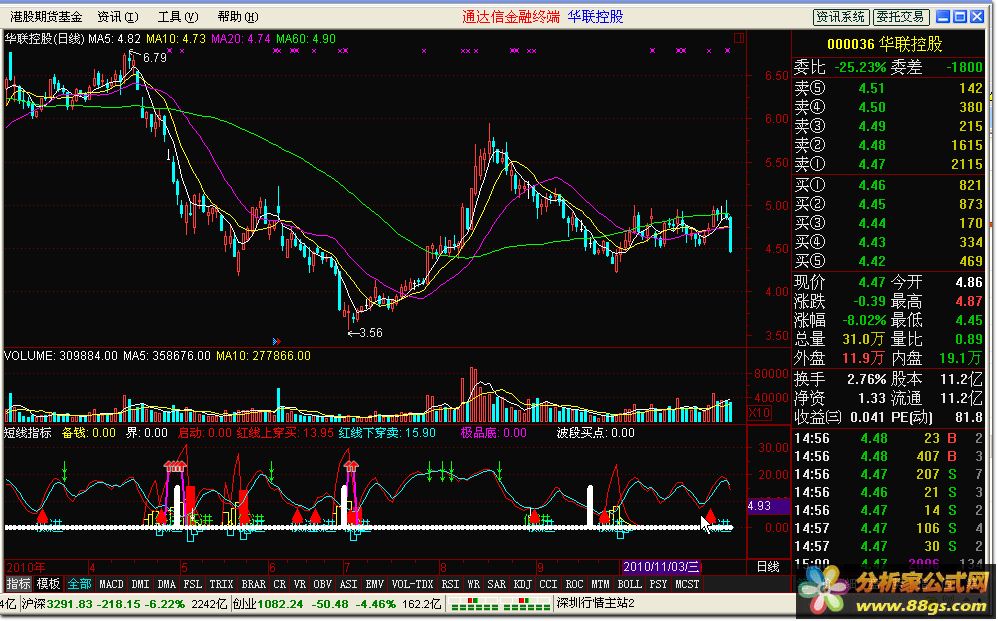
Task: Switch to the MTM indicator
Action: click(x=600, y=584)
